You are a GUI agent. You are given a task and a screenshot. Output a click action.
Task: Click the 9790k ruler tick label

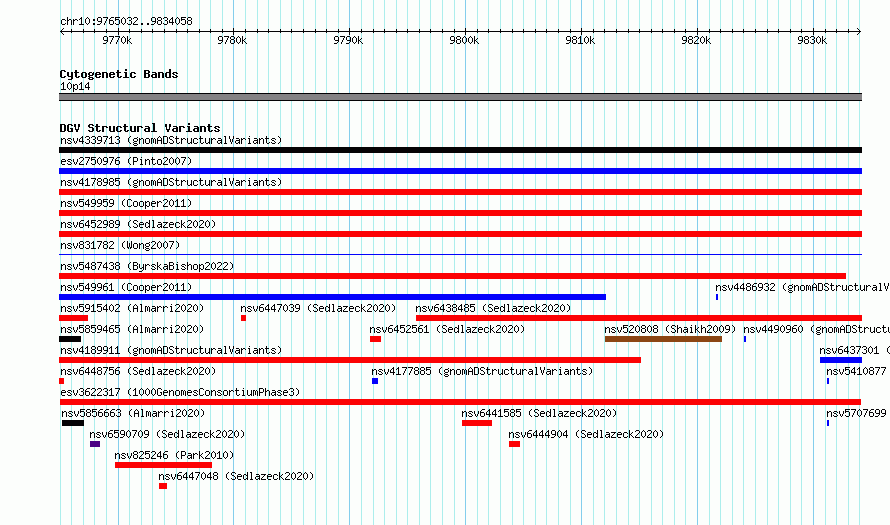tap(348, 40)
